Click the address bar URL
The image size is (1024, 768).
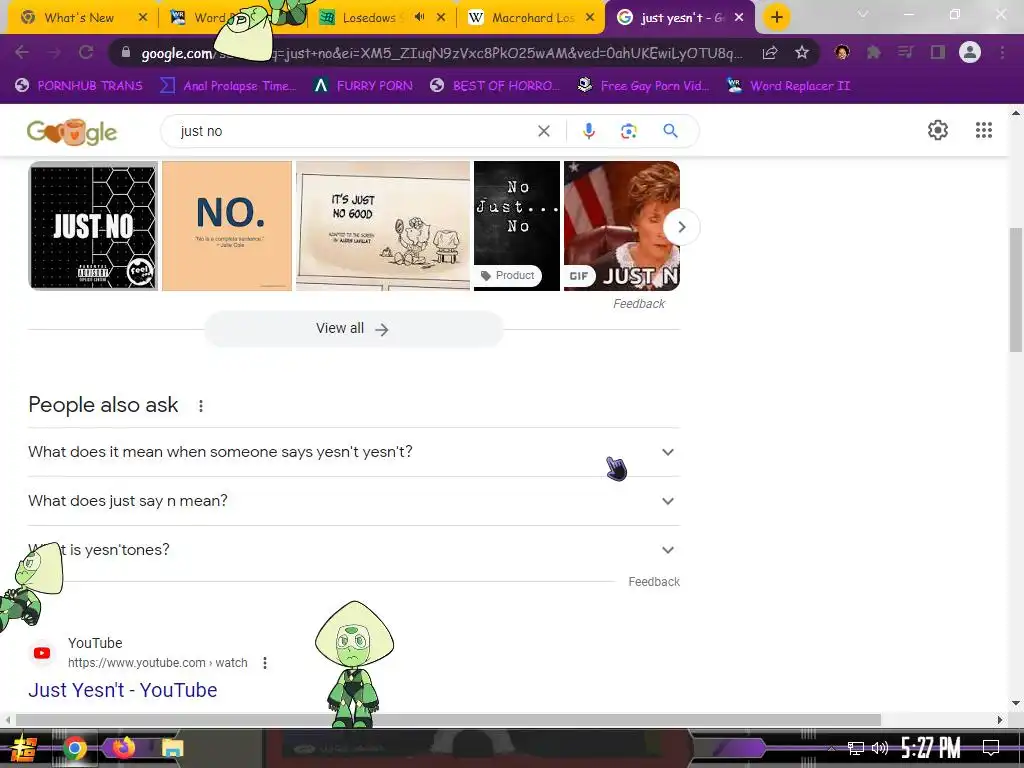click(441, 53)
